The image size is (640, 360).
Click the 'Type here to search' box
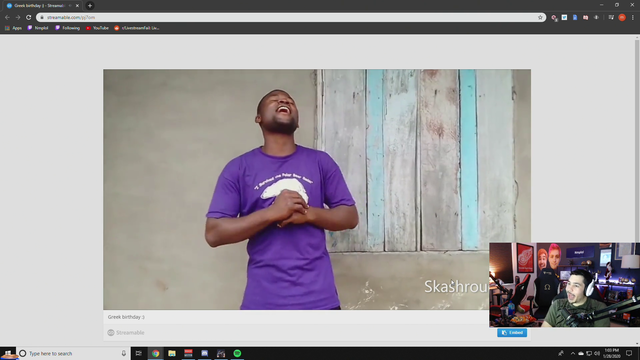point(73,353)
